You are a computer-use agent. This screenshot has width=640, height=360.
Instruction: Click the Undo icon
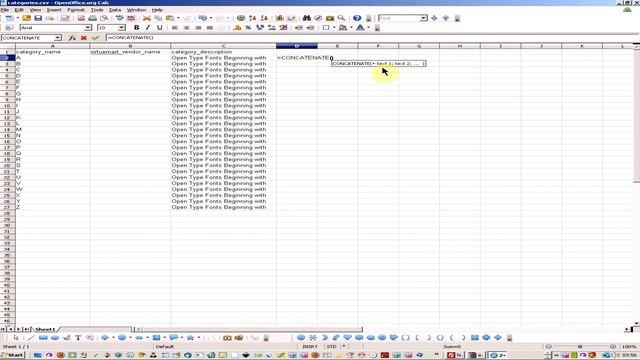[202, 18]
